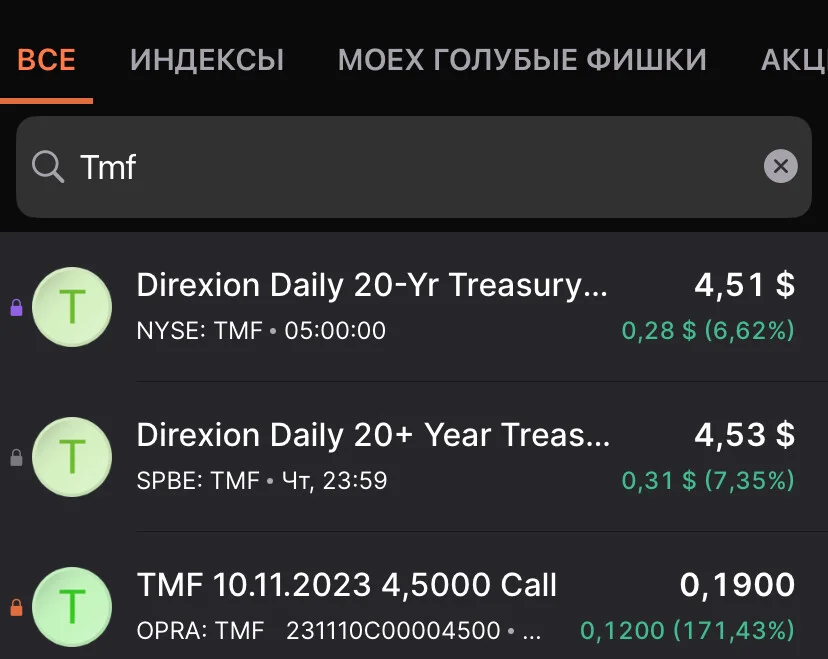Viewport: 828px width, 659px height.
Task: Open the SPBE TMF round T logo
Action: pyautogui.click(x=72, y=457)
